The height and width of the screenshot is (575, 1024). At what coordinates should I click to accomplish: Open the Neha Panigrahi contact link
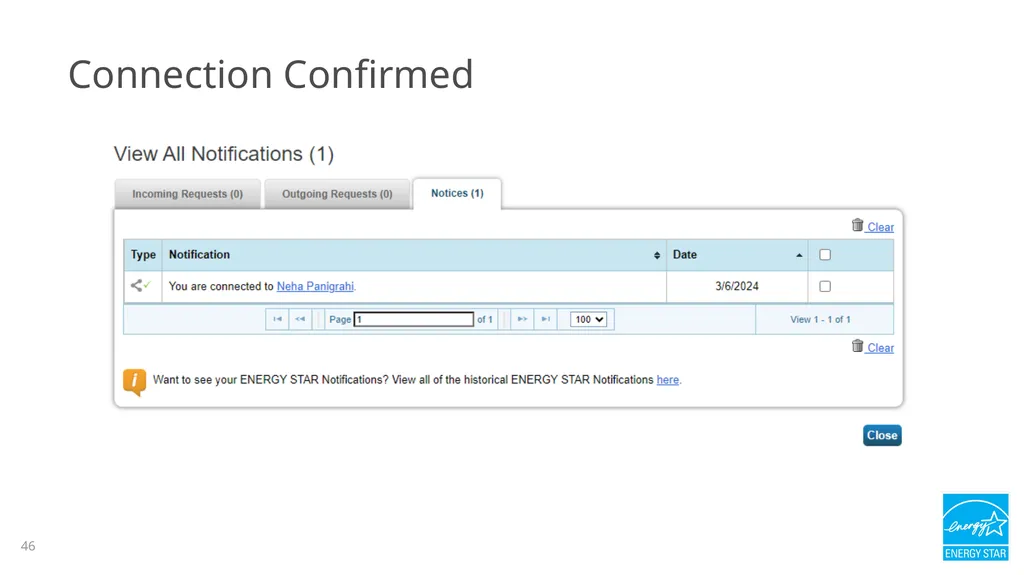[x=315, y=286]
